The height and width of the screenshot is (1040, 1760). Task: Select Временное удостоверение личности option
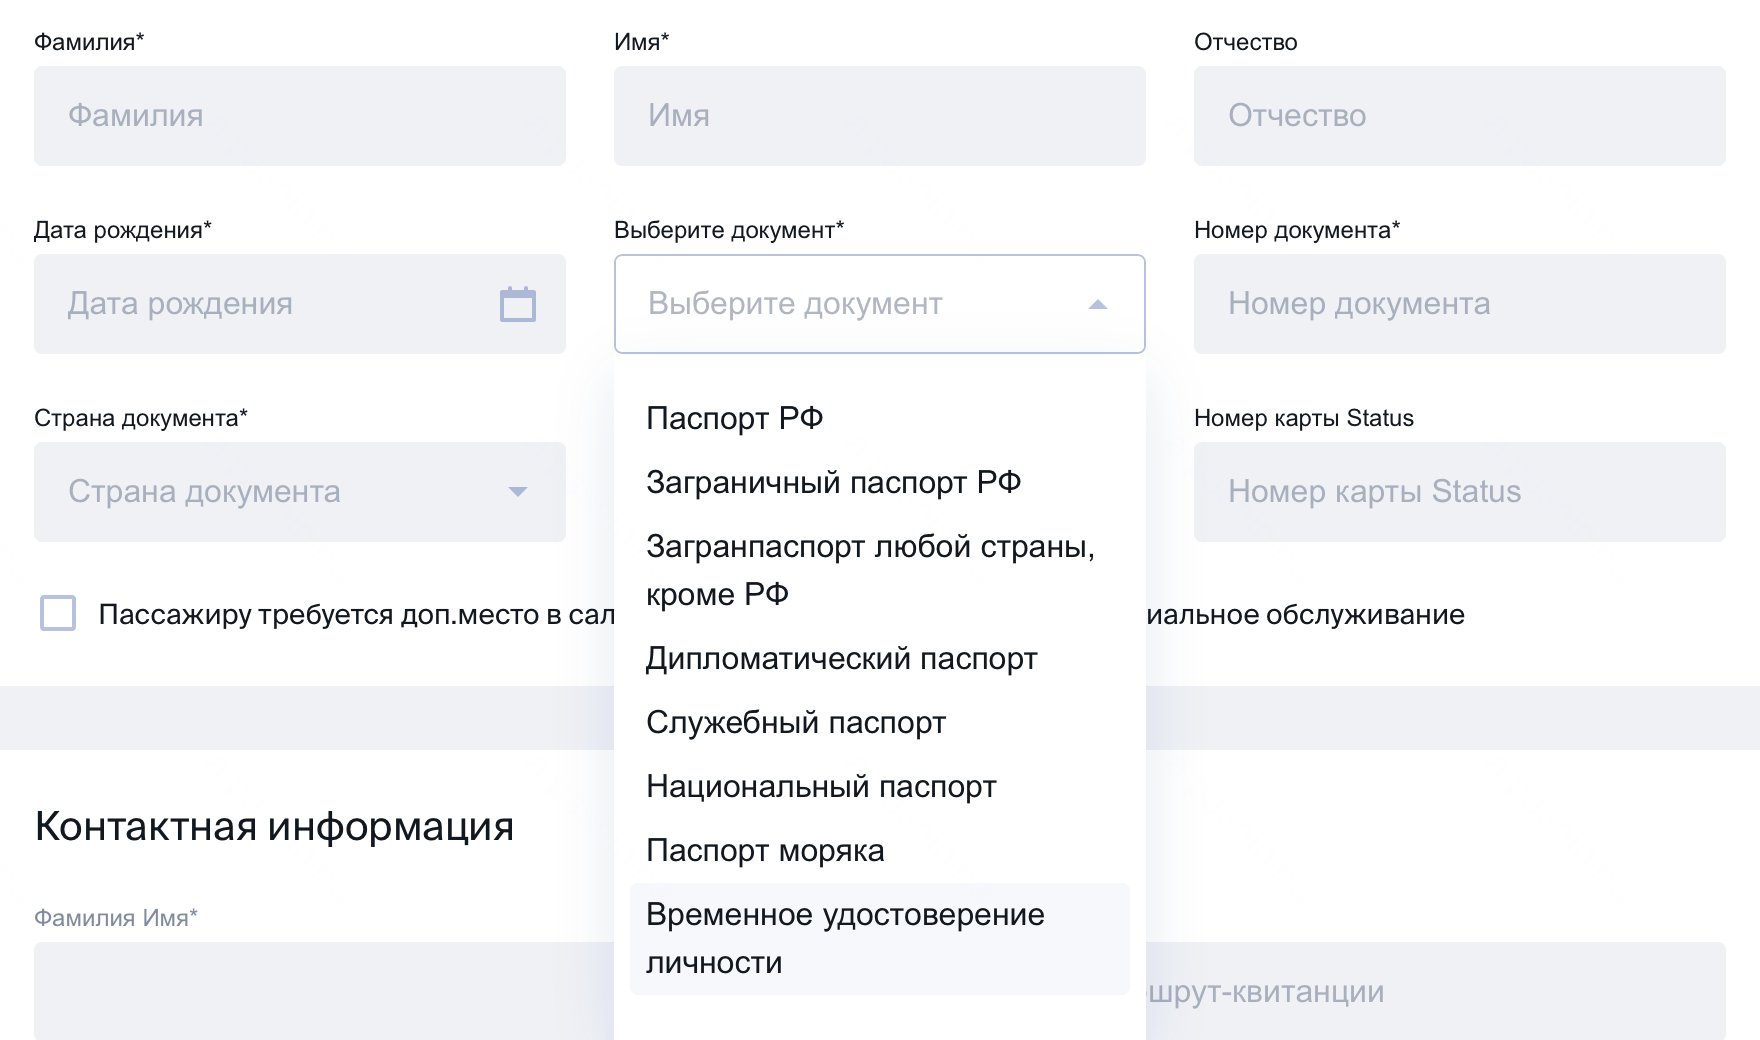845,938
